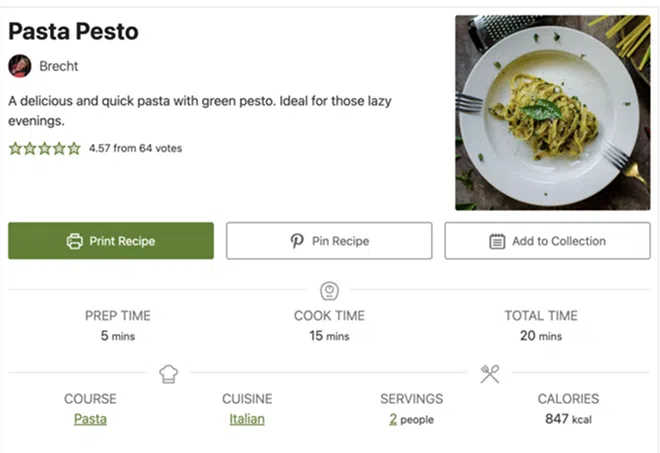Click the servings number 2 link
660x453 pixels.
[393, 419]
